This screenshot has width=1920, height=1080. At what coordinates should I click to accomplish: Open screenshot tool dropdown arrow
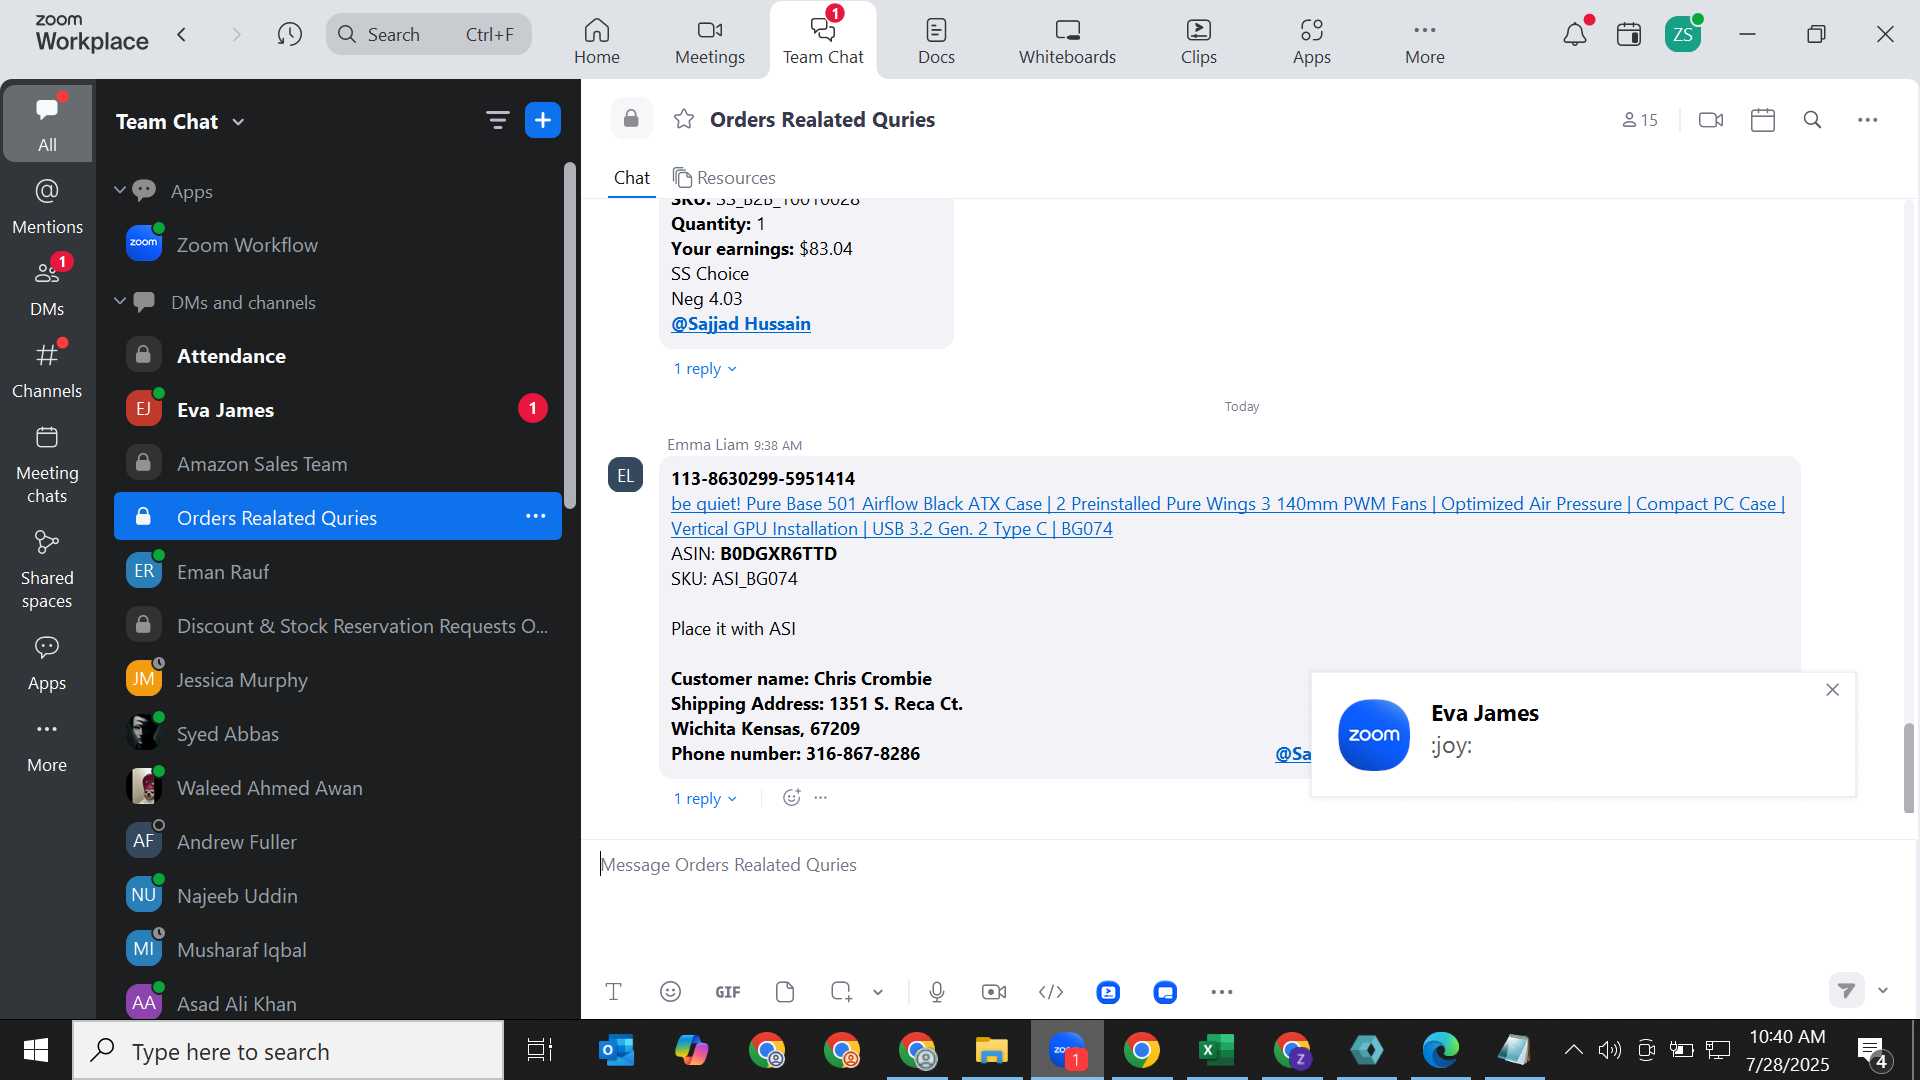pos(878,992)
